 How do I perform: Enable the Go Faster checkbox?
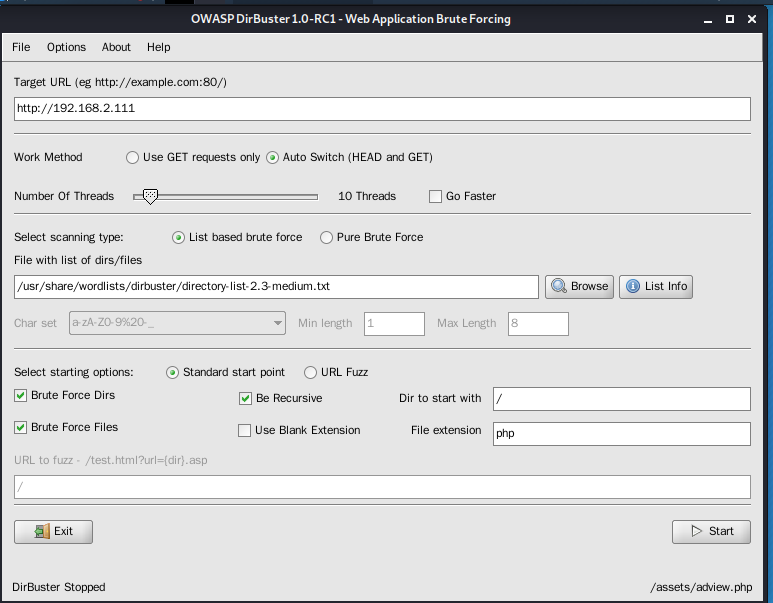pos(435,196)
